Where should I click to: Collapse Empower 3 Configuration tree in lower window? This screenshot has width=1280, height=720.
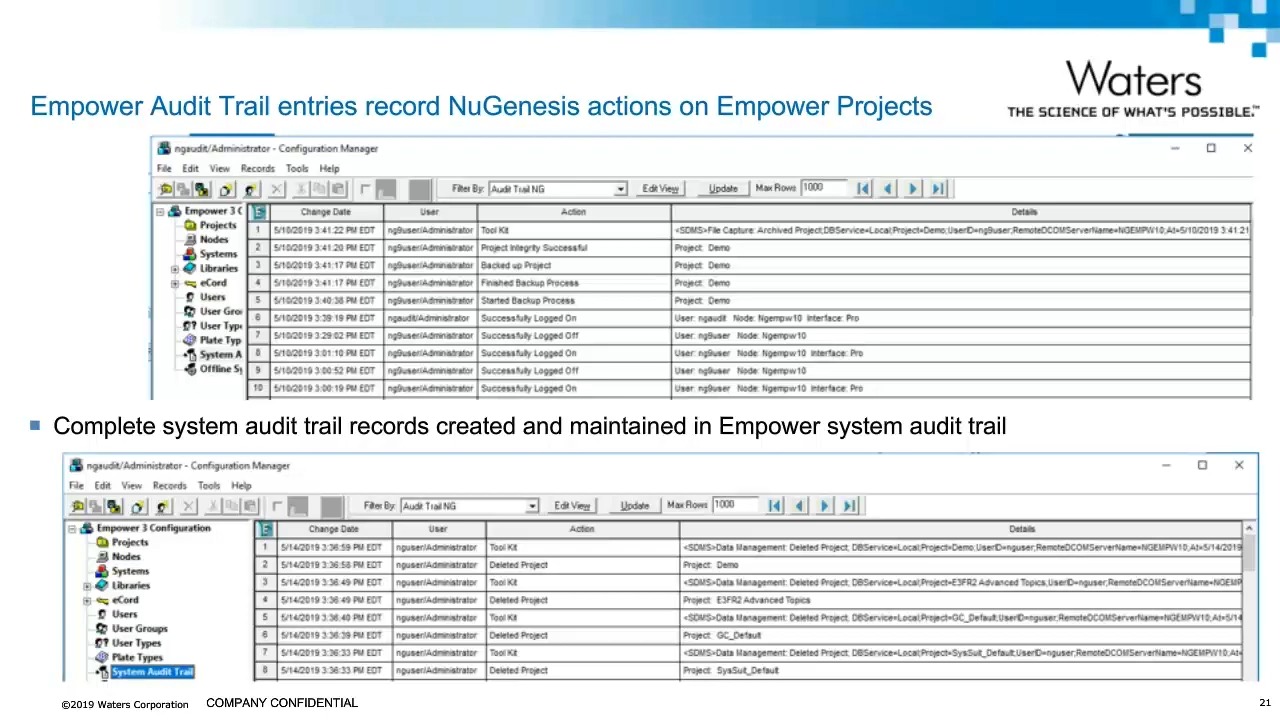[72, 528]
